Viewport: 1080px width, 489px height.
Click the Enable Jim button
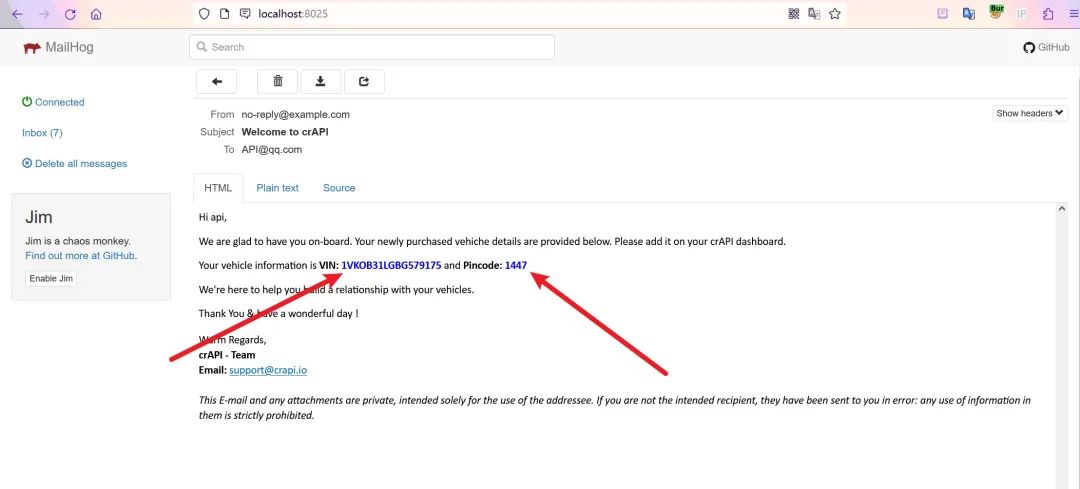click(x=51, y=278)
